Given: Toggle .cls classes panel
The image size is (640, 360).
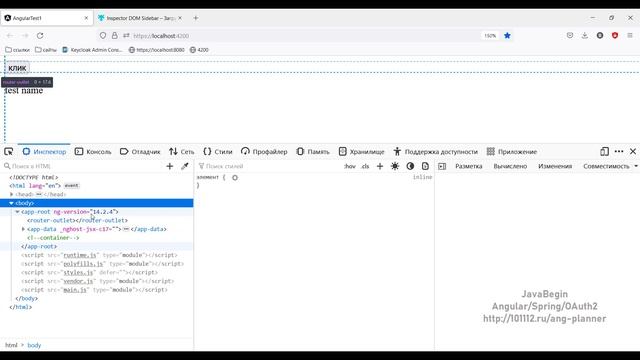Looking at the screenshot, I should coord(365,166).
